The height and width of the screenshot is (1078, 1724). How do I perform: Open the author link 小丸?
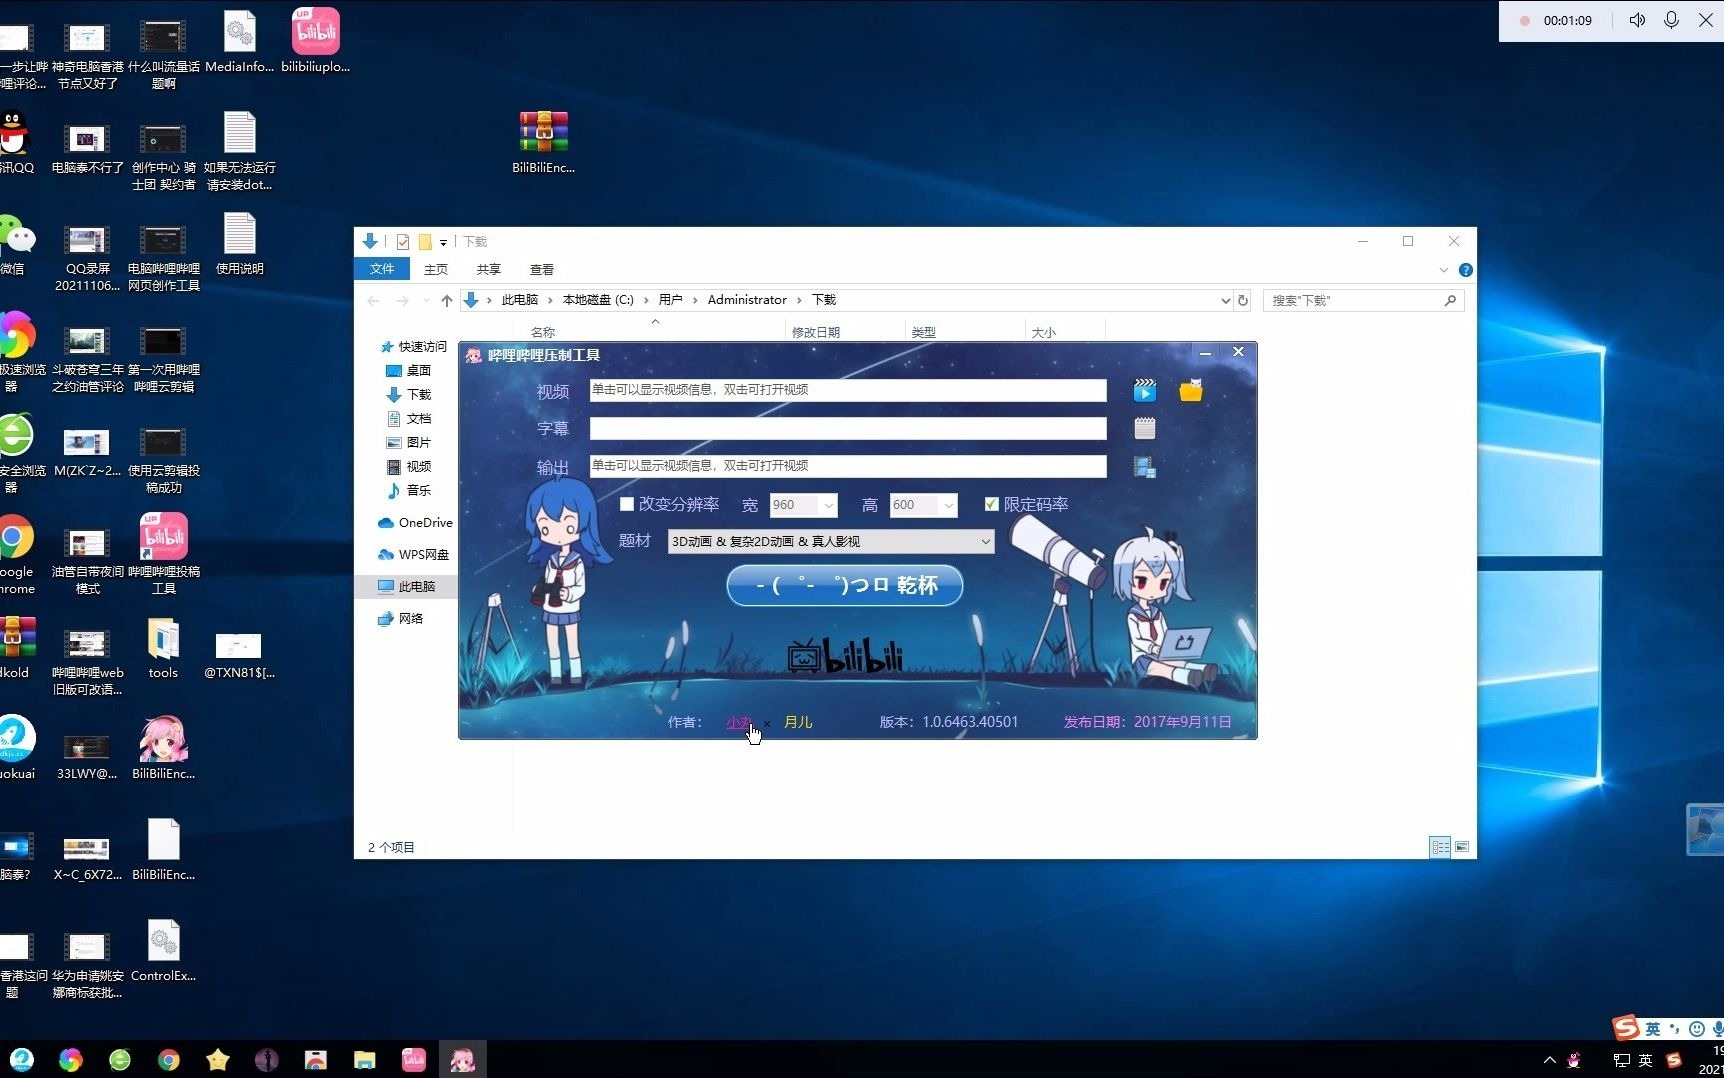point(739,722)
